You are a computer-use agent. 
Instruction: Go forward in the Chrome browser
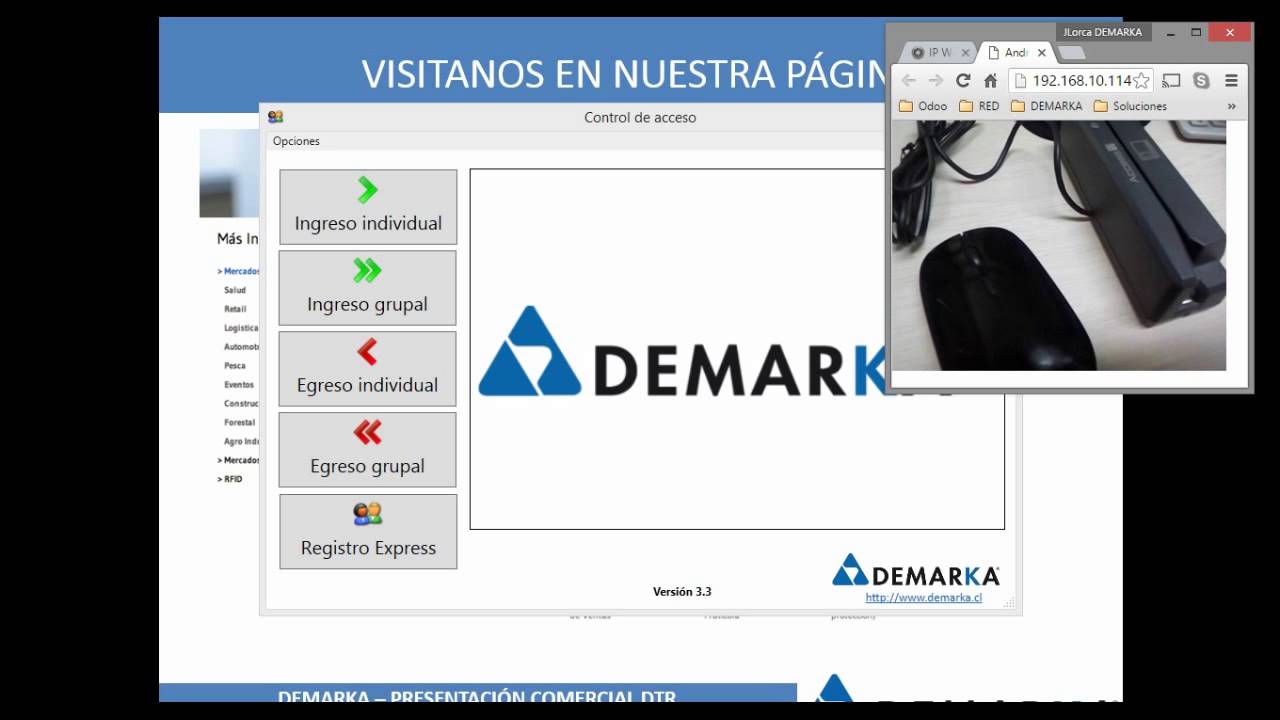[935, 81]
